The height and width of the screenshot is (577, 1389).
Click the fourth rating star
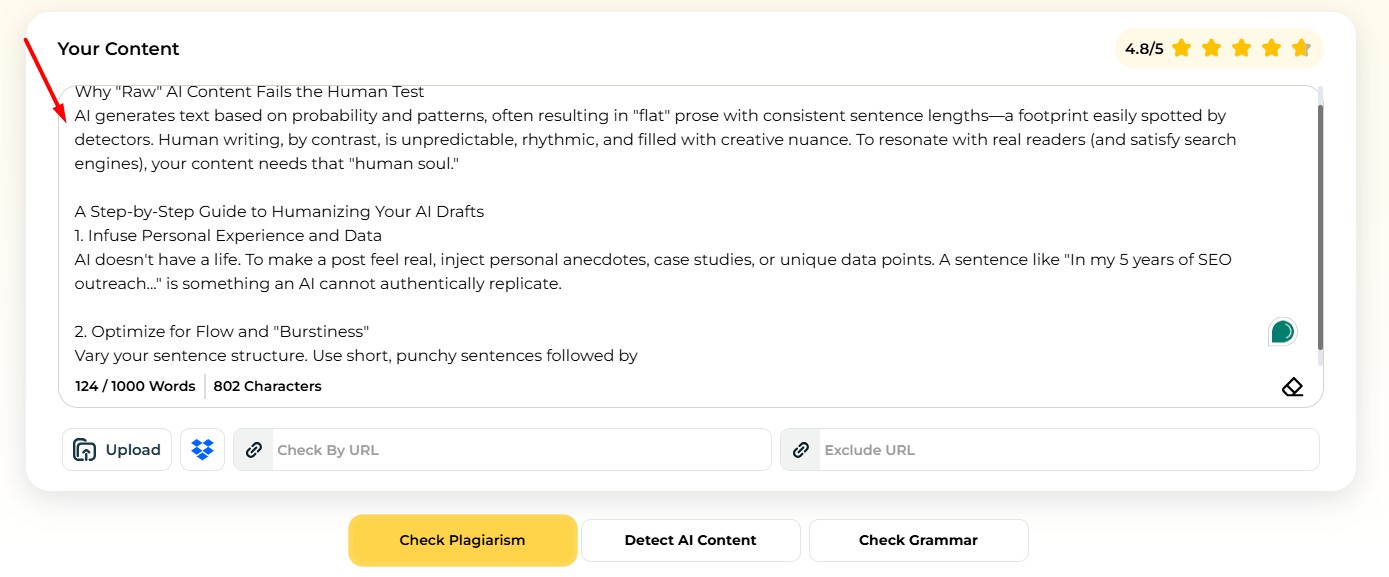click(x=1271, y=48)
